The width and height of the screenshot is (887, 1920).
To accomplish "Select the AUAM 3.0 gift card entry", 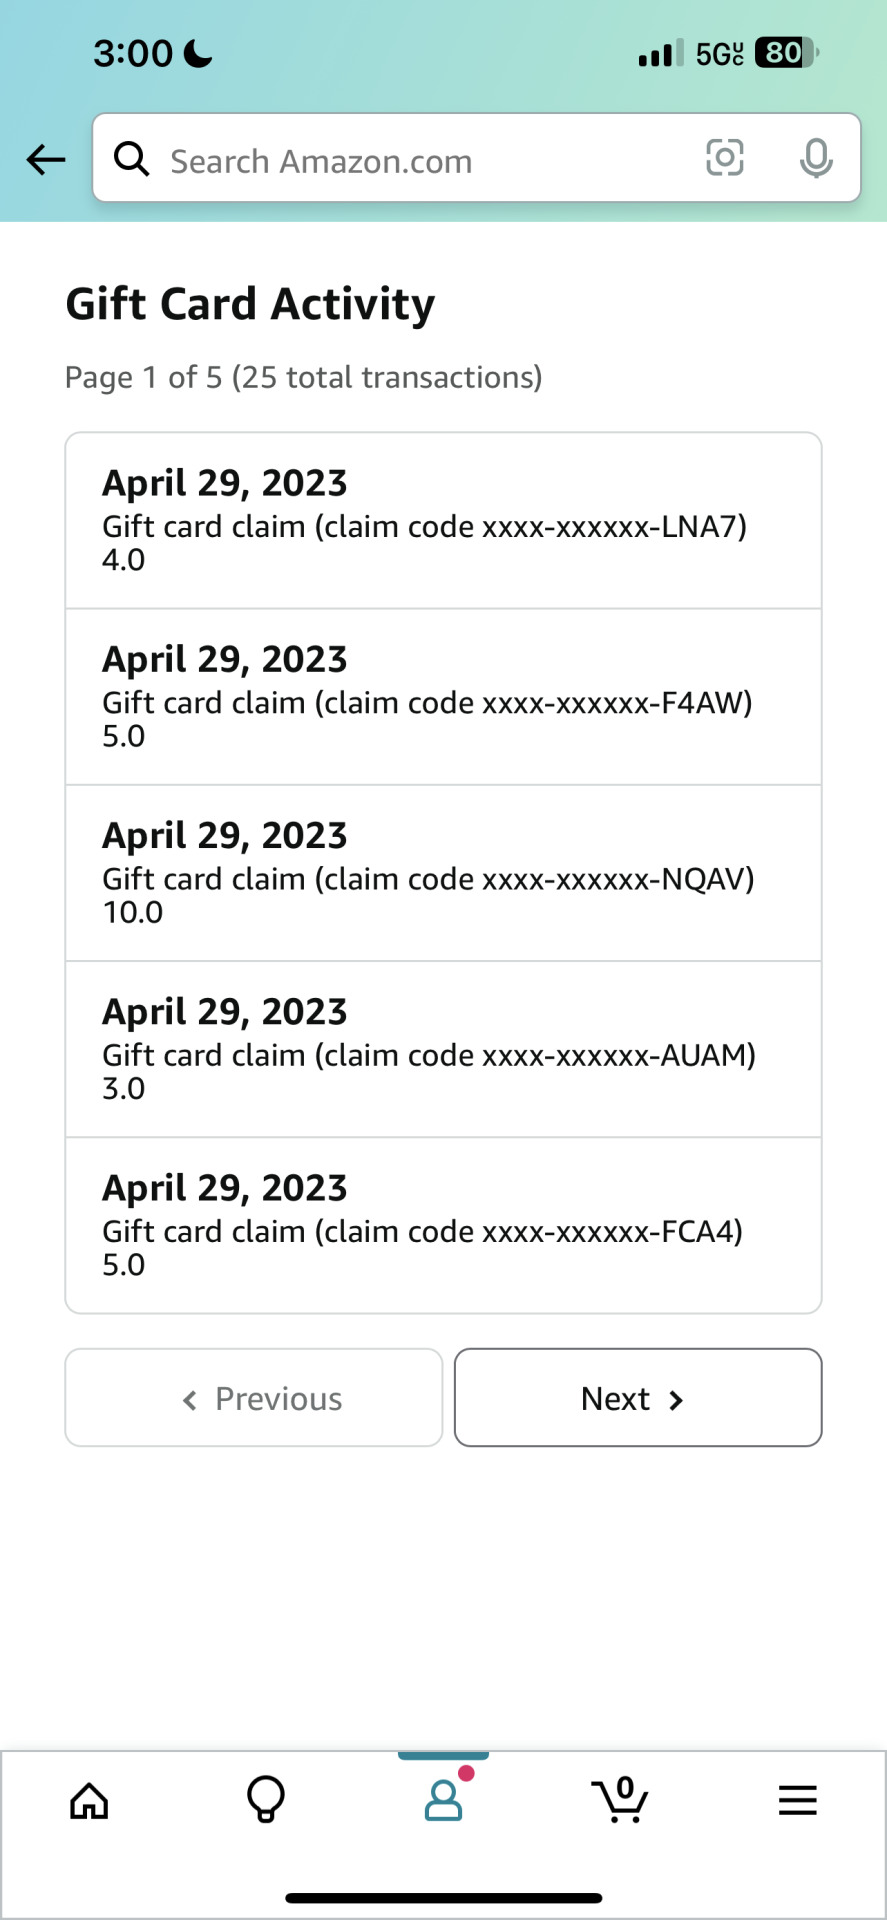I will [x=444, y=1049].
